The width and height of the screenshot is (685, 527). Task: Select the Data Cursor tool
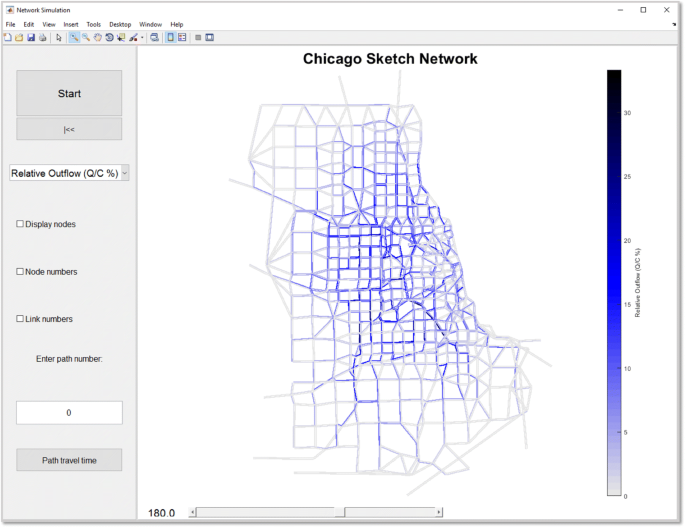121,38
